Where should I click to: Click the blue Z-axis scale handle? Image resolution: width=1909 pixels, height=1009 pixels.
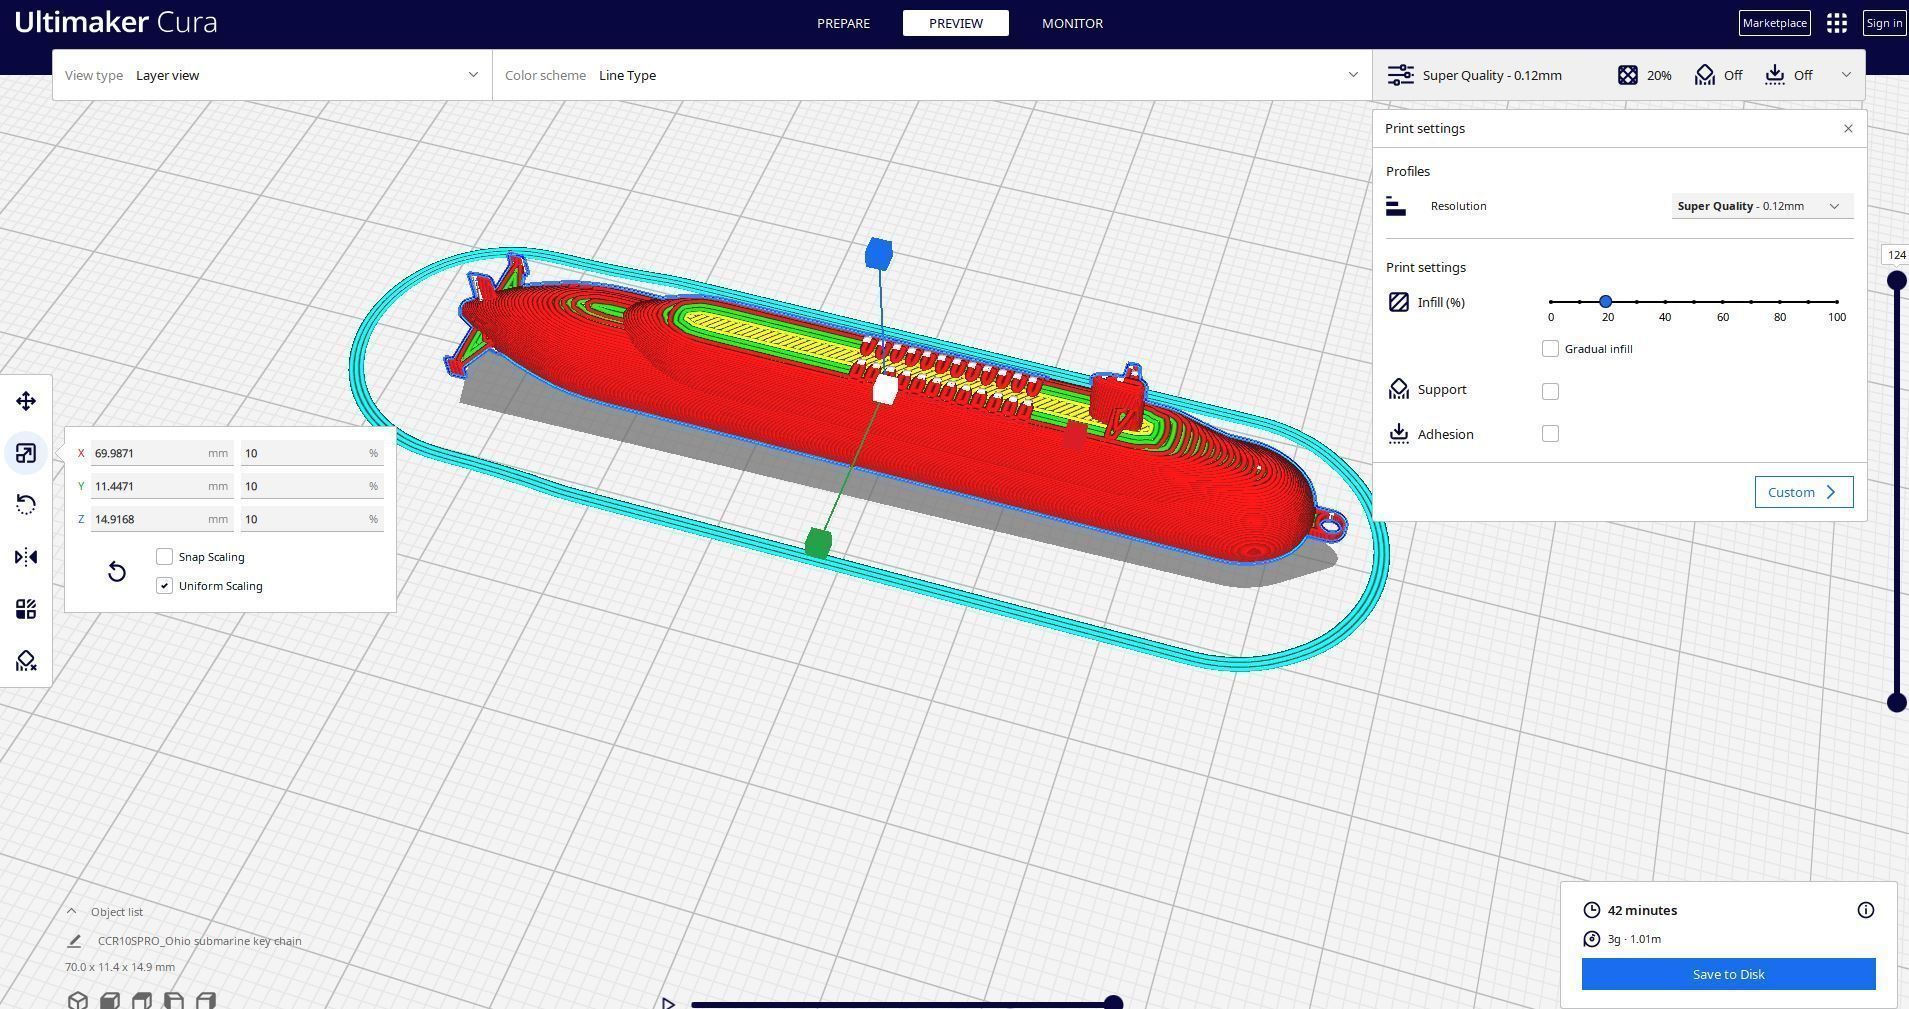pyautogui.click(x=878, y=254)
